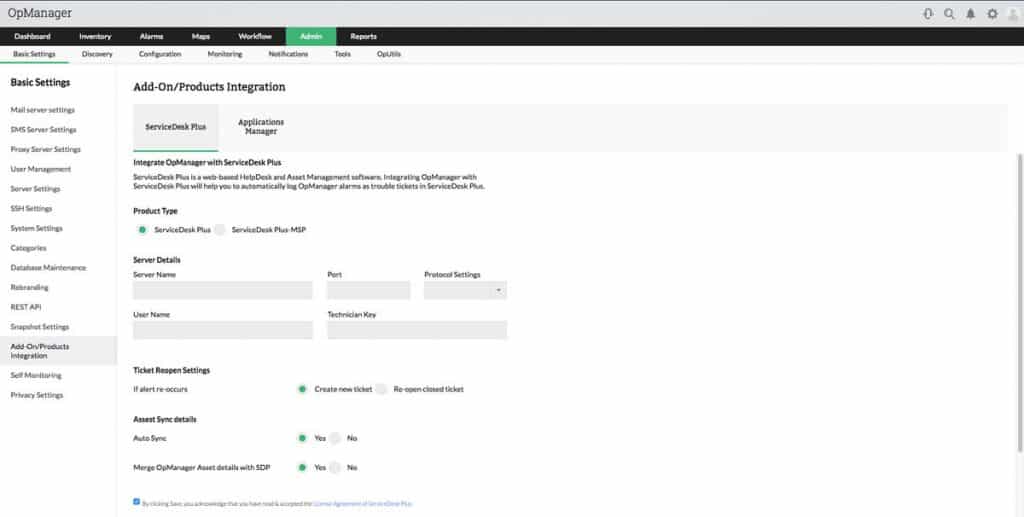The width and height of the screenshot is (1024, 517).
Task: Toggle the license agreement checkbox
Action: tap(136, 502)
